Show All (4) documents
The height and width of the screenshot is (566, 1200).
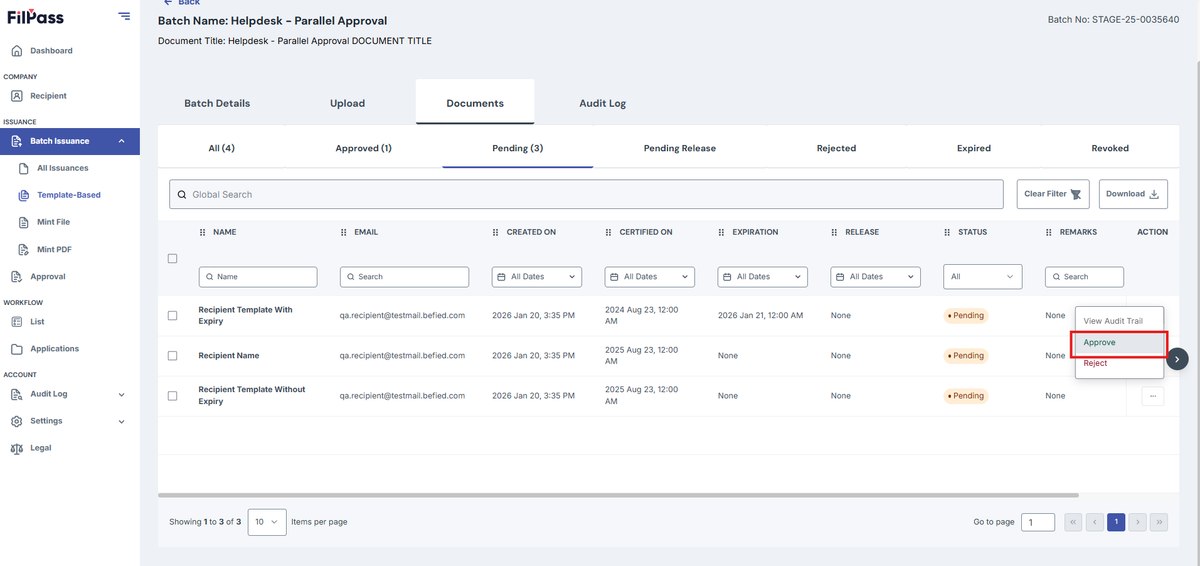click(221, 148)
